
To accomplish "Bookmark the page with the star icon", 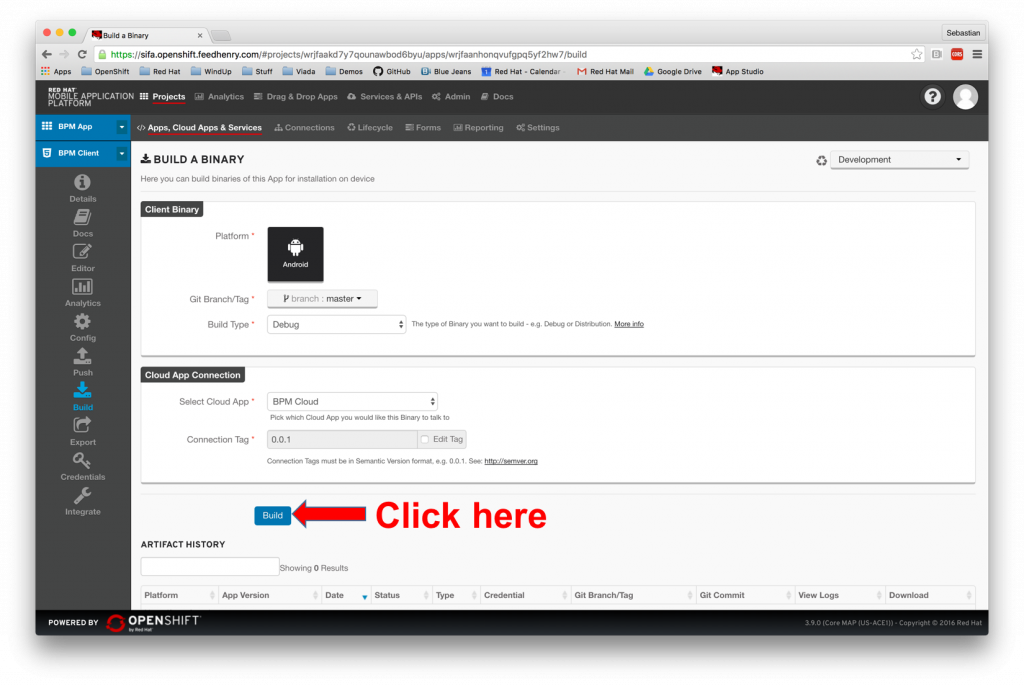I will click(x=917, y=54).
